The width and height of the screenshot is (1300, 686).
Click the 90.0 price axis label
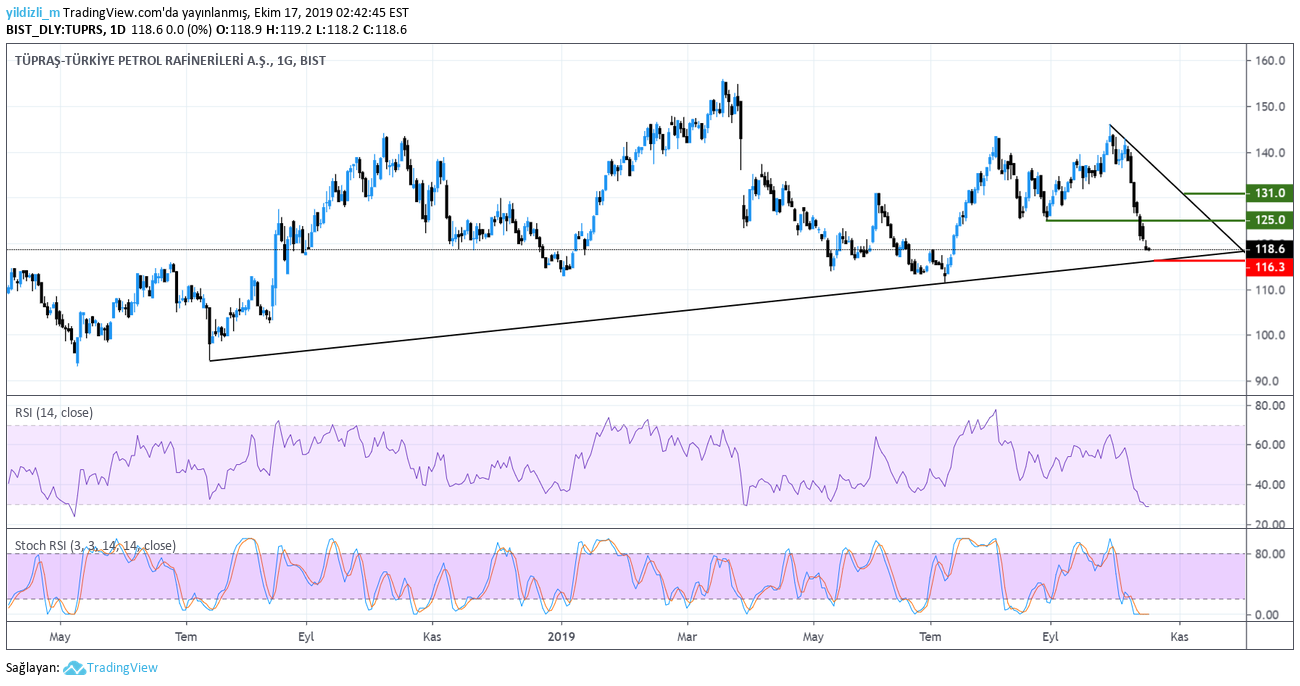[1272, 381]
